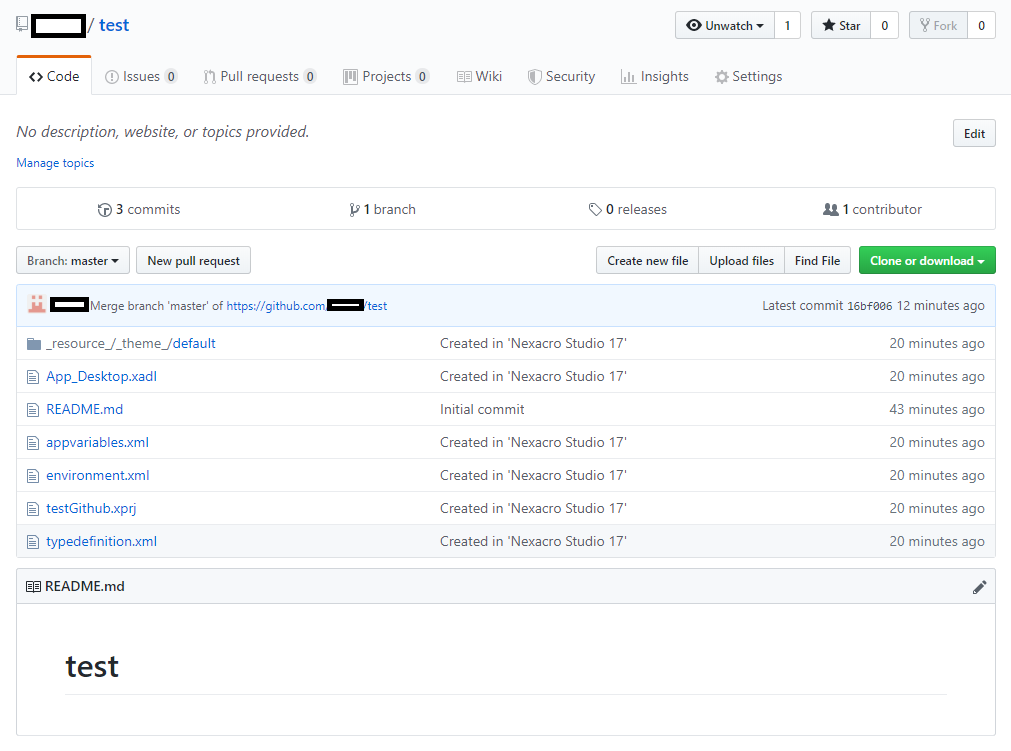The height and width of the screenshot is (751, 1011).
Task: Open the repository bookmark icon top left
Action: pyautogui.click(x=21, y=26)
